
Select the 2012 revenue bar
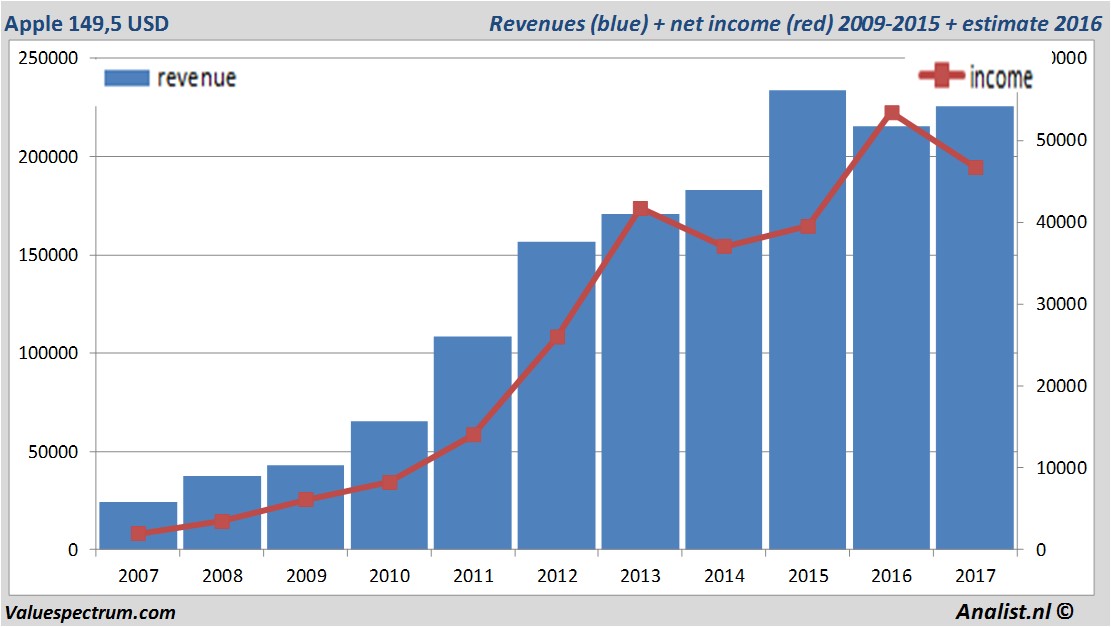(556, 395)
